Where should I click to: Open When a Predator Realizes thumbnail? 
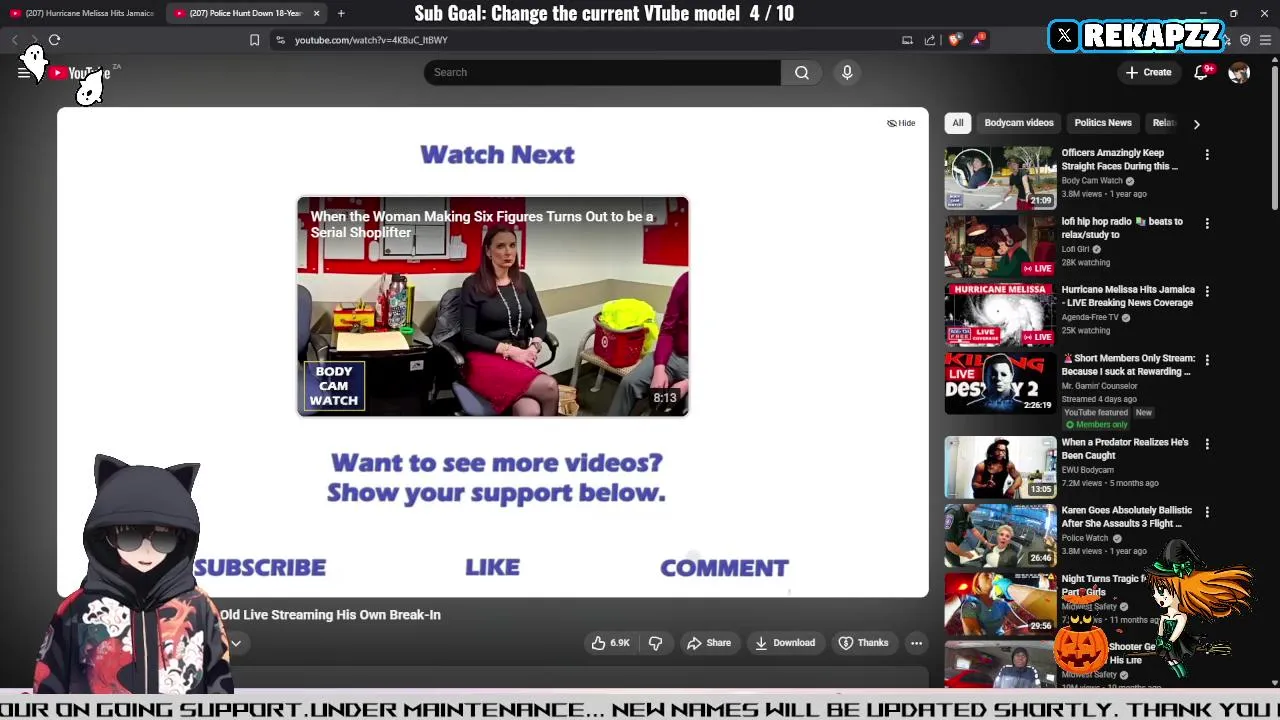pos(1000,467)
